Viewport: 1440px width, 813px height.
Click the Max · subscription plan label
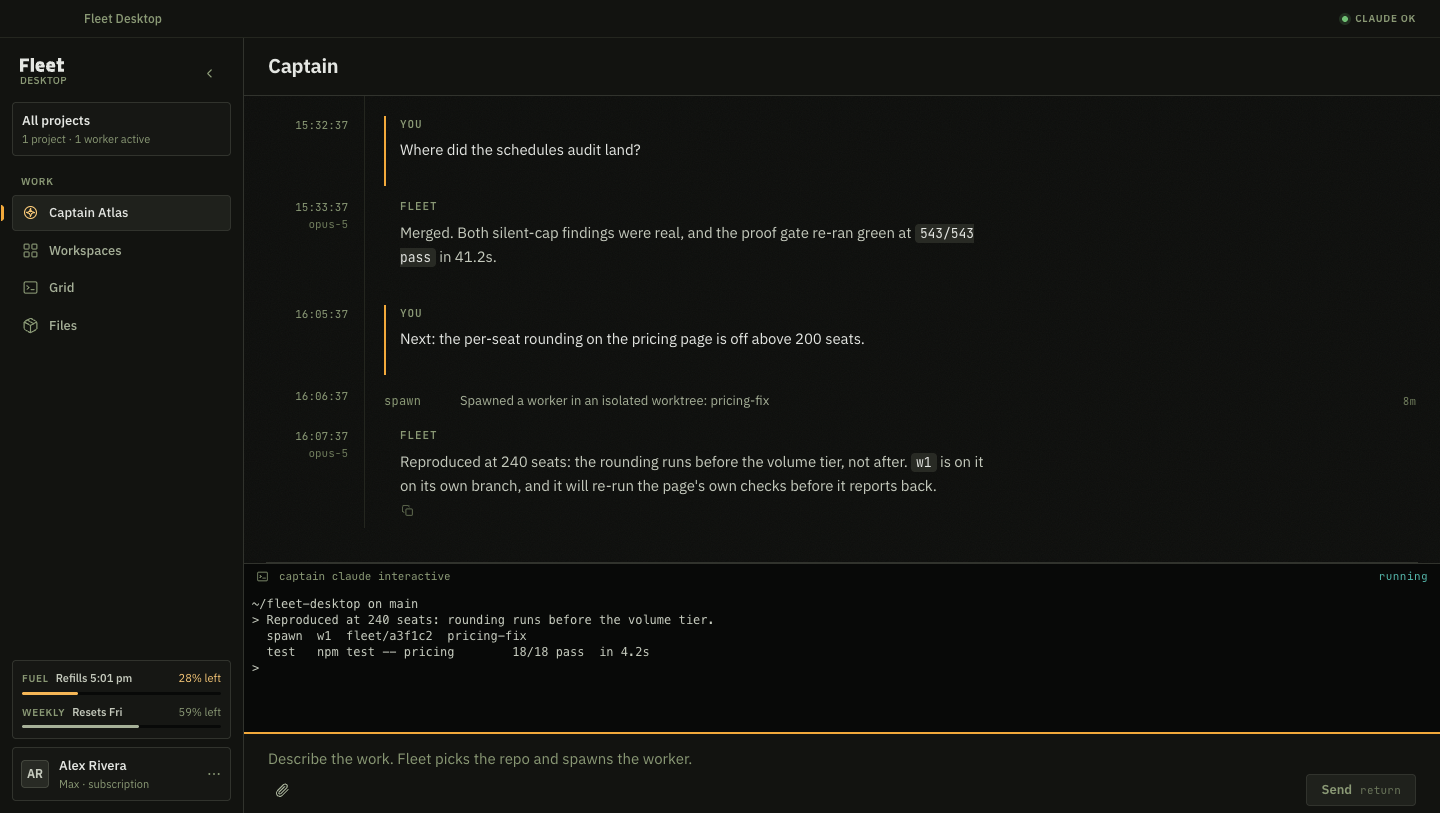click(x=104, y=784)
